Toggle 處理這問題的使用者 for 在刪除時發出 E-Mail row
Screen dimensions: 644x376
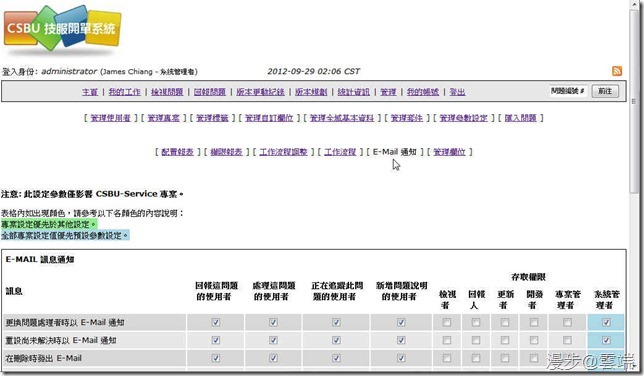click(273, 358)
